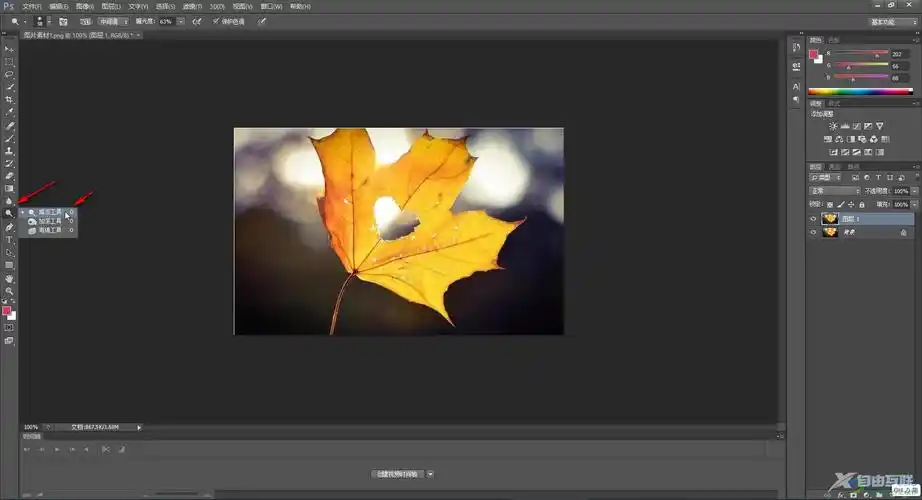Open the File (文件) menu
This screenshot has height=500, width=922.
(32, 6)
